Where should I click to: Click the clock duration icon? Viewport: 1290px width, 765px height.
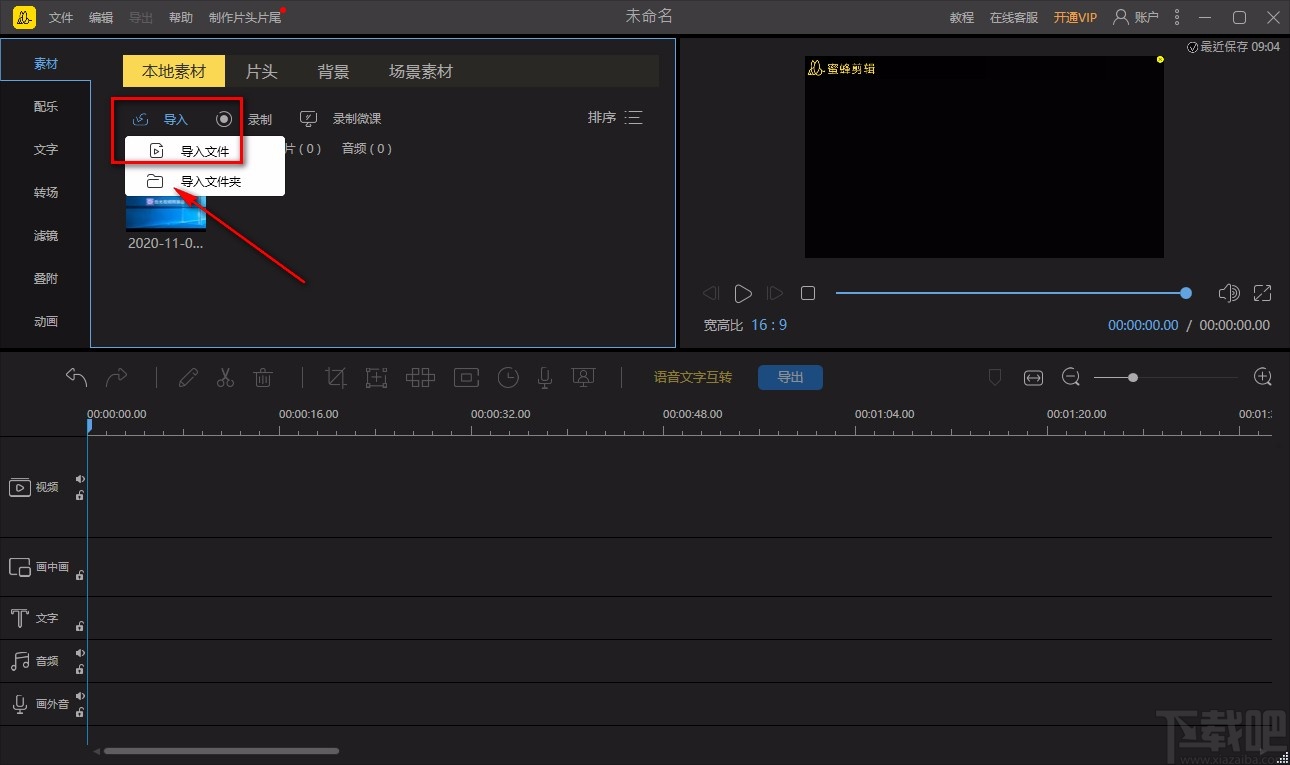pos(509,377)
